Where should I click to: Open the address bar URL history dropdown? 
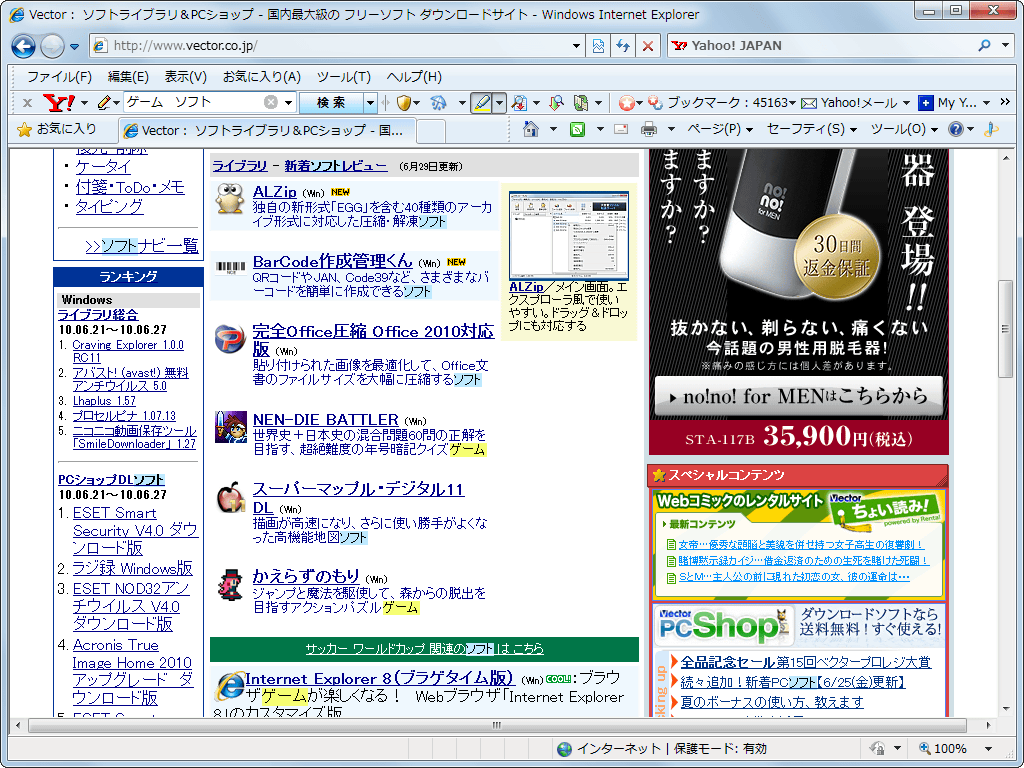click(576, 46)
